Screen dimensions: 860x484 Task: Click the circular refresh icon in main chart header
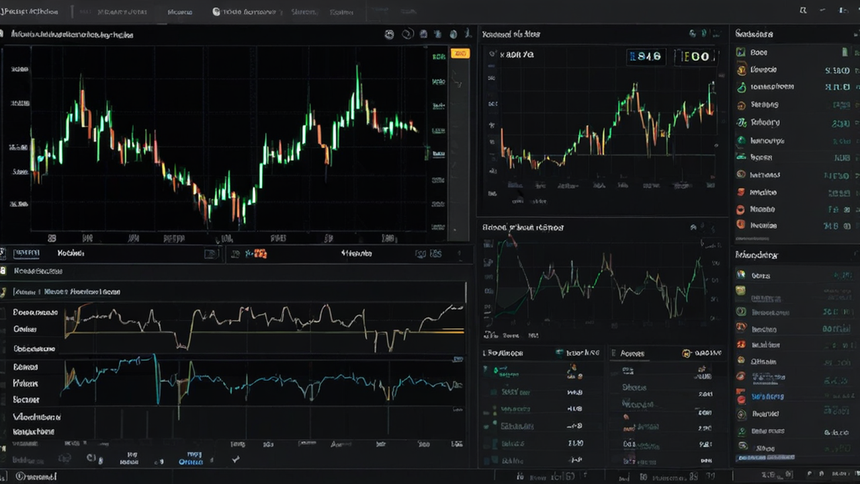pyautogui.click(x=407, y=34)
